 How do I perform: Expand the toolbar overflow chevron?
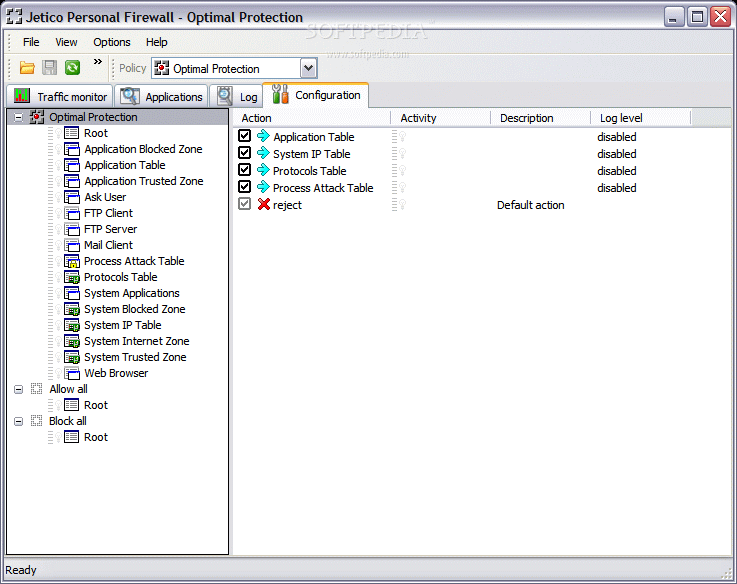[x=98, y=62]
